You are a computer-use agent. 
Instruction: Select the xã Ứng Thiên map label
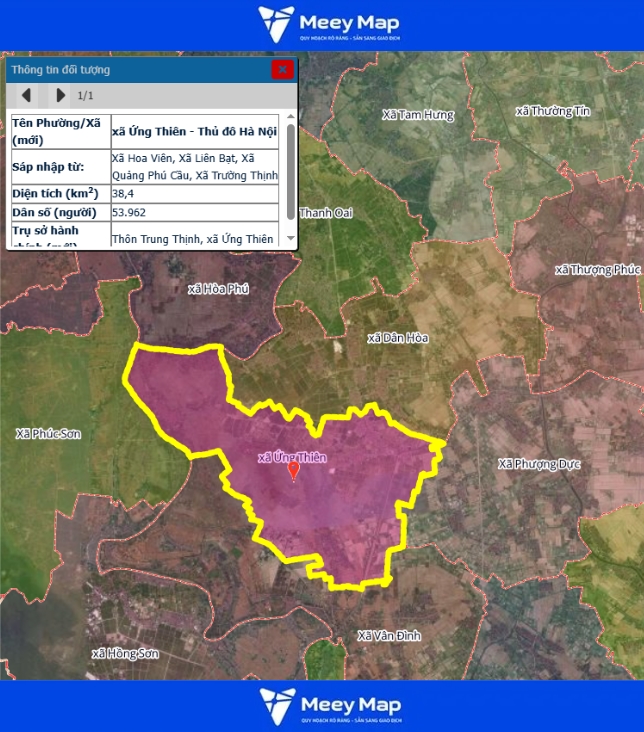tap(292, 458)
